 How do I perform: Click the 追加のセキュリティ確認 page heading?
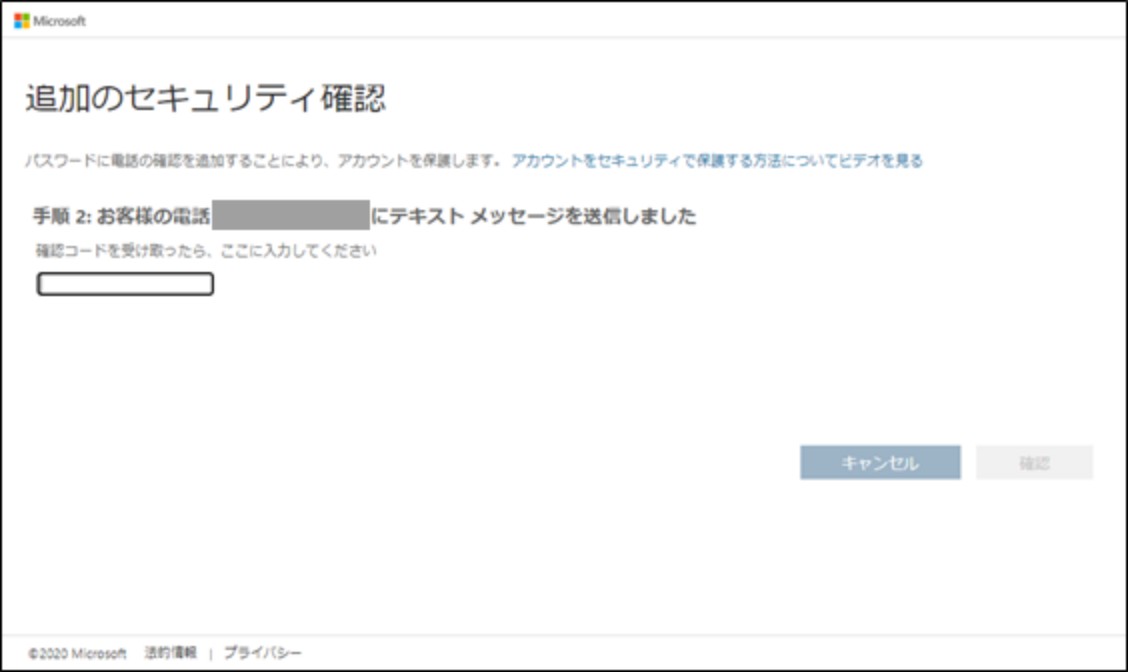click(x=205, y=99)
